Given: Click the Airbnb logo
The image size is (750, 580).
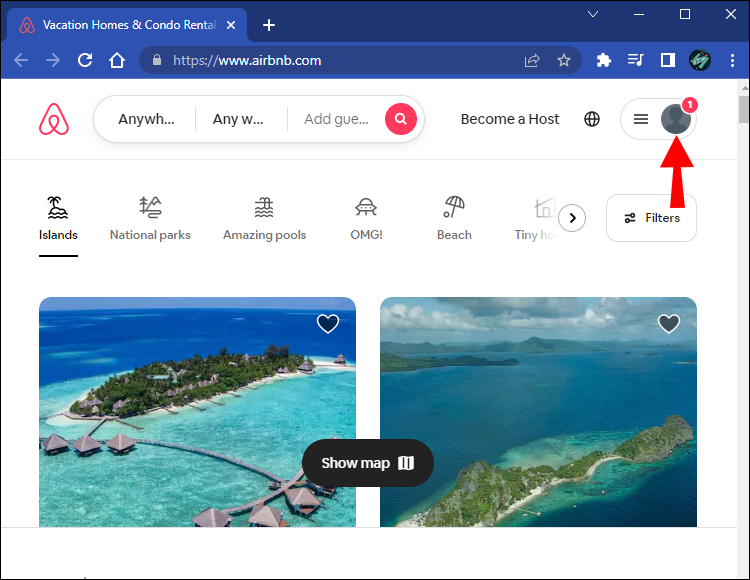Looking at the screenshot, I should click(x=54, y=119).
